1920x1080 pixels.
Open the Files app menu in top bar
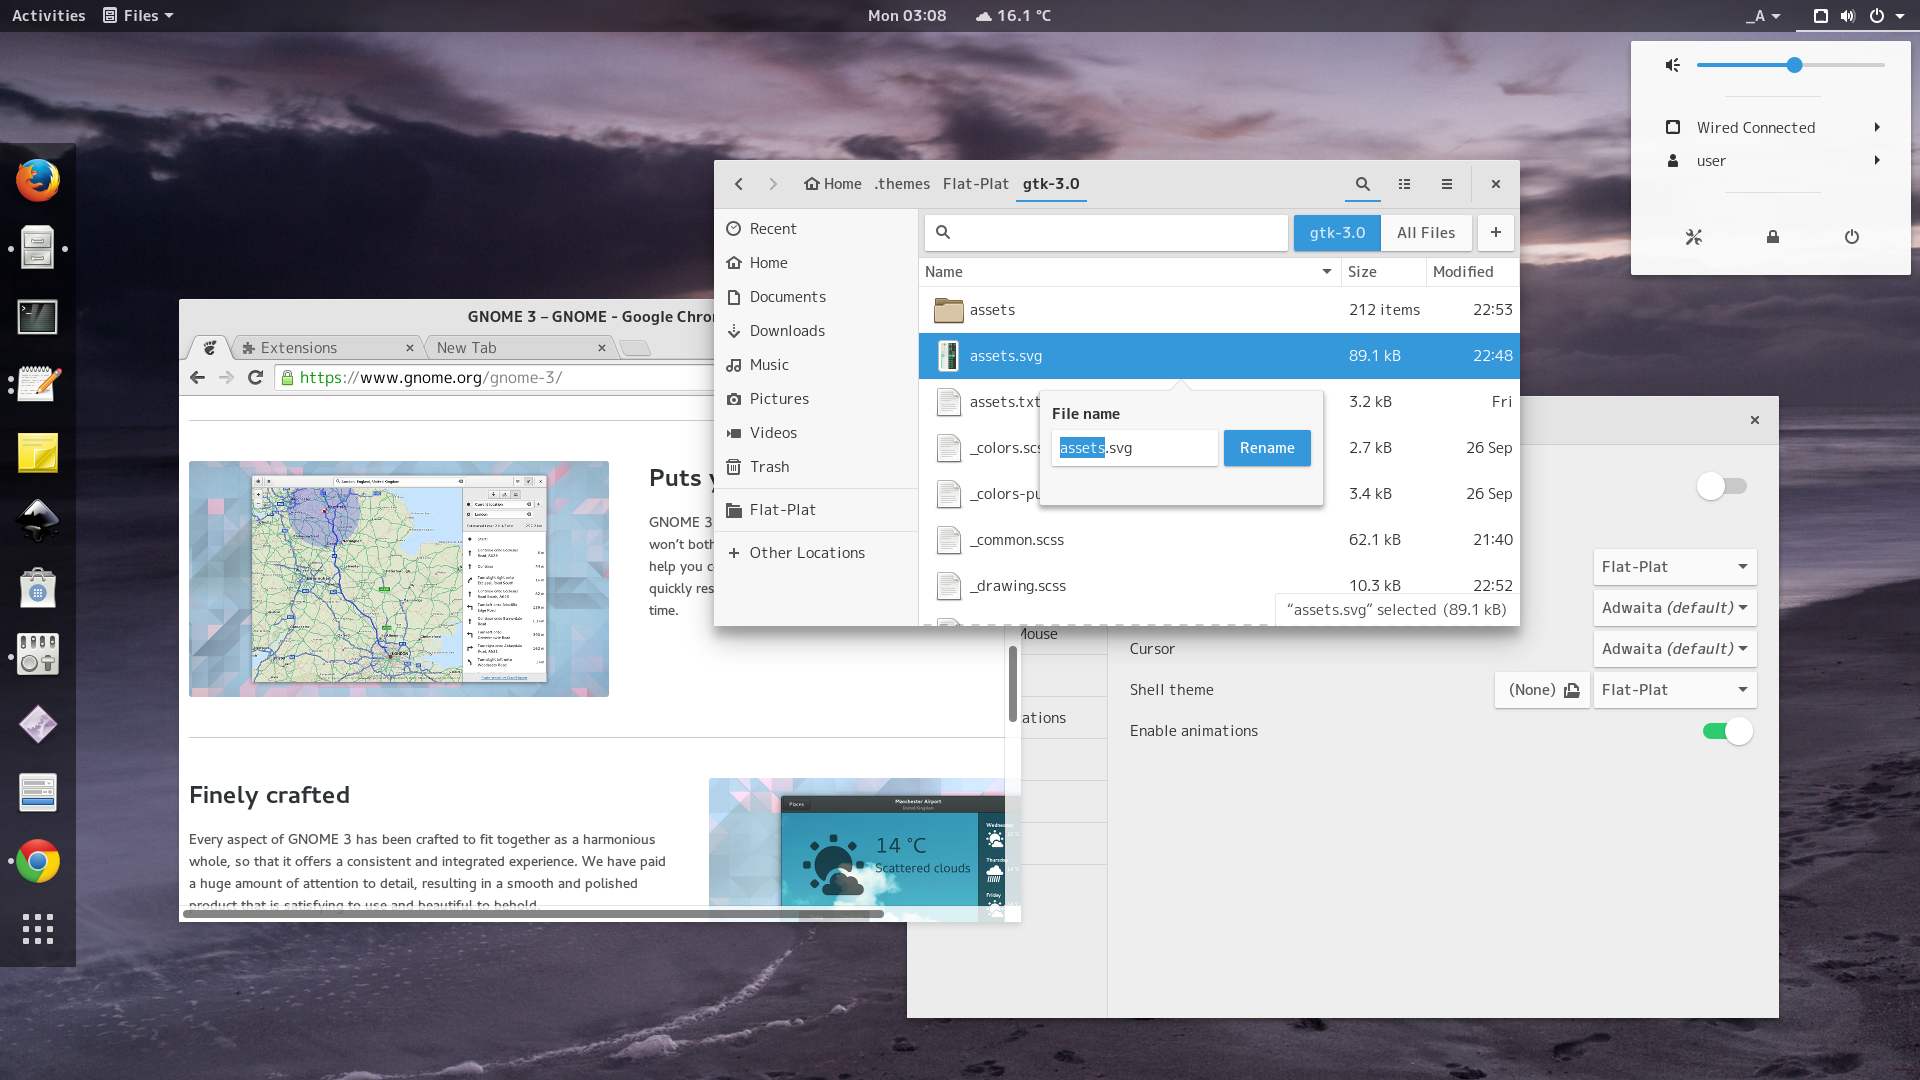(x=139, y=15)
